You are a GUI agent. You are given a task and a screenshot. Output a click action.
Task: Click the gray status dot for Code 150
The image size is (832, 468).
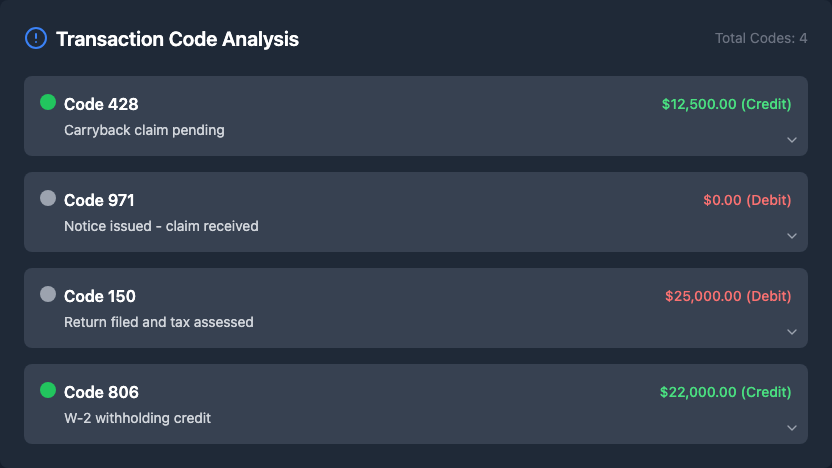(x=48, y=294)
